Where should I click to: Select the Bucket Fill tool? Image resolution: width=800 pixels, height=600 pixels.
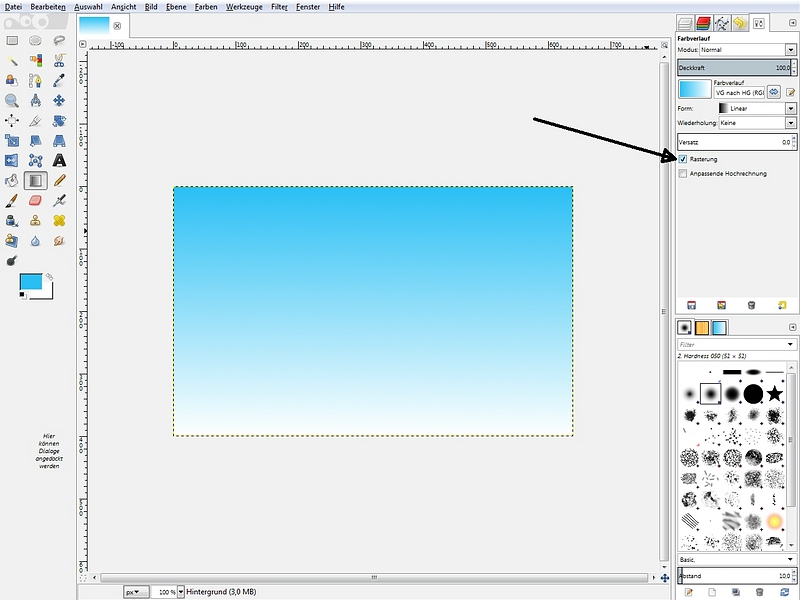(x=12, y=181)
